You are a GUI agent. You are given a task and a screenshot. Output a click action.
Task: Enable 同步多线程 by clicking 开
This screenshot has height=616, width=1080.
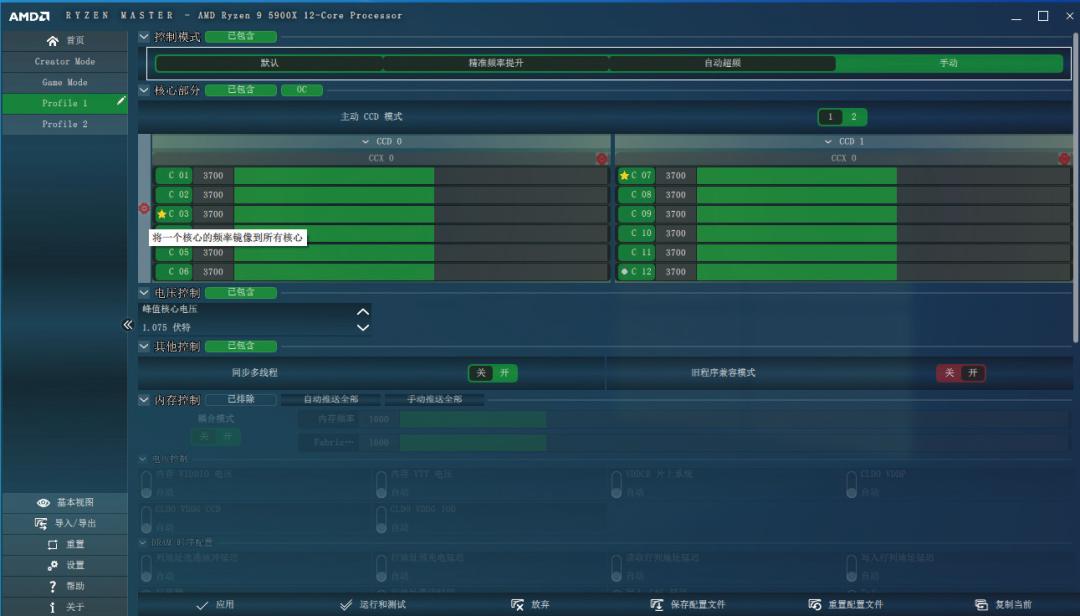503,372
